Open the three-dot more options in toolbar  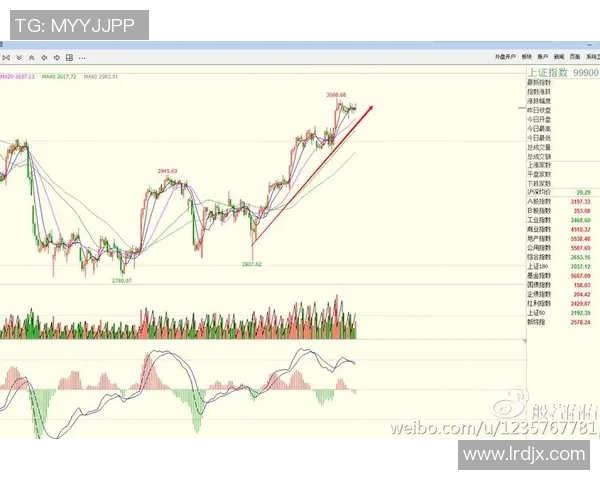point(82,58)
